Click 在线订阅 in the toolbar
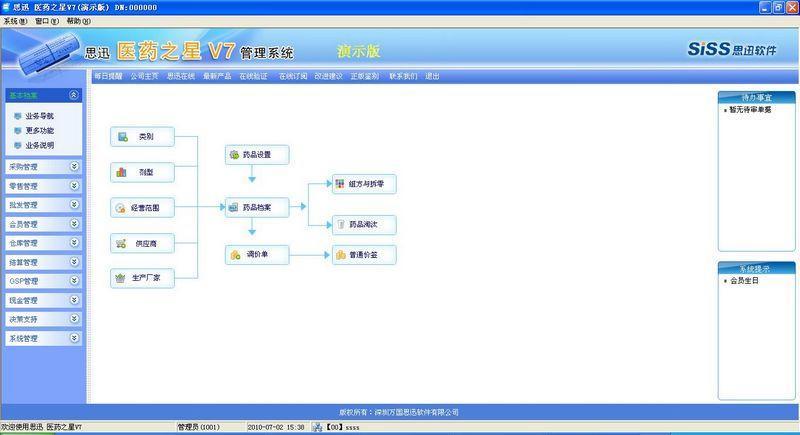The image size is (800, 435). tap(293, 76)
